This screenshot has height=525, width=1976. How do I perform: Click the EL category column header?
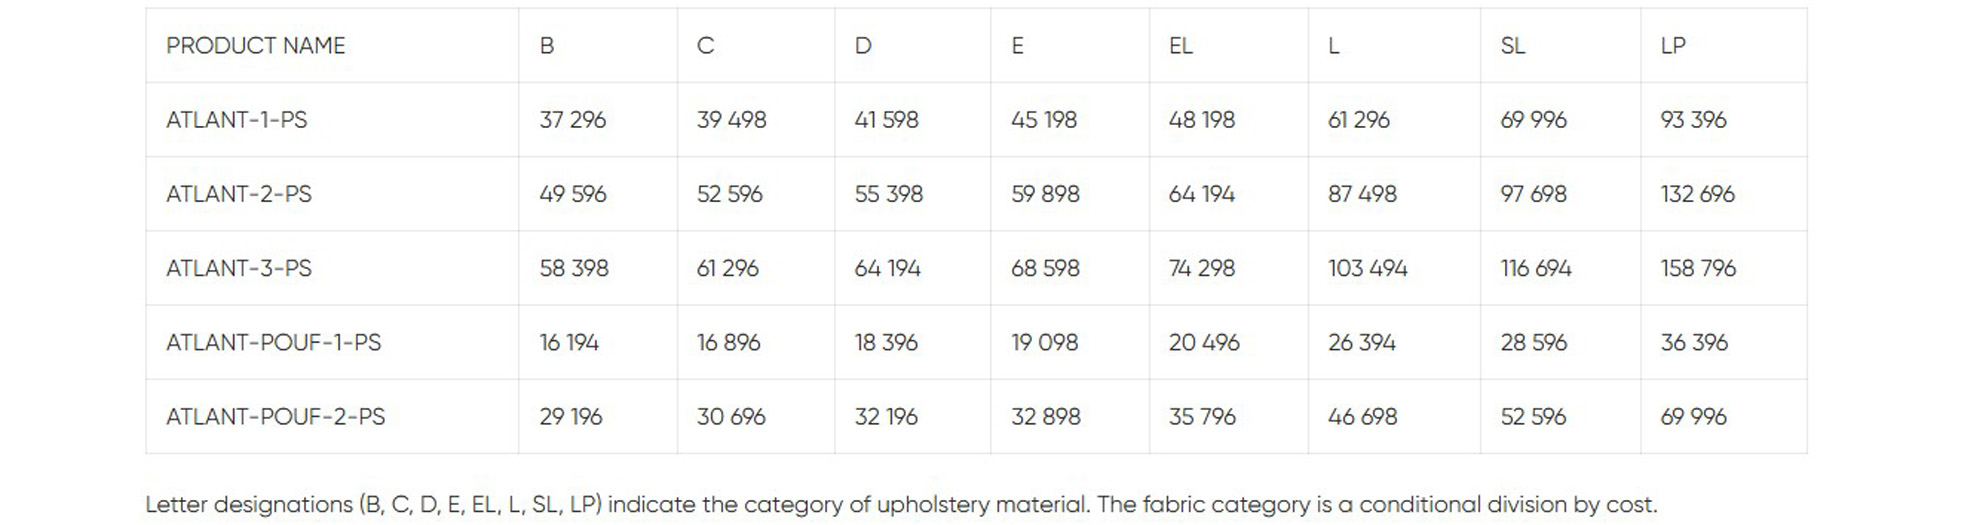click(x=1180, y=46)
